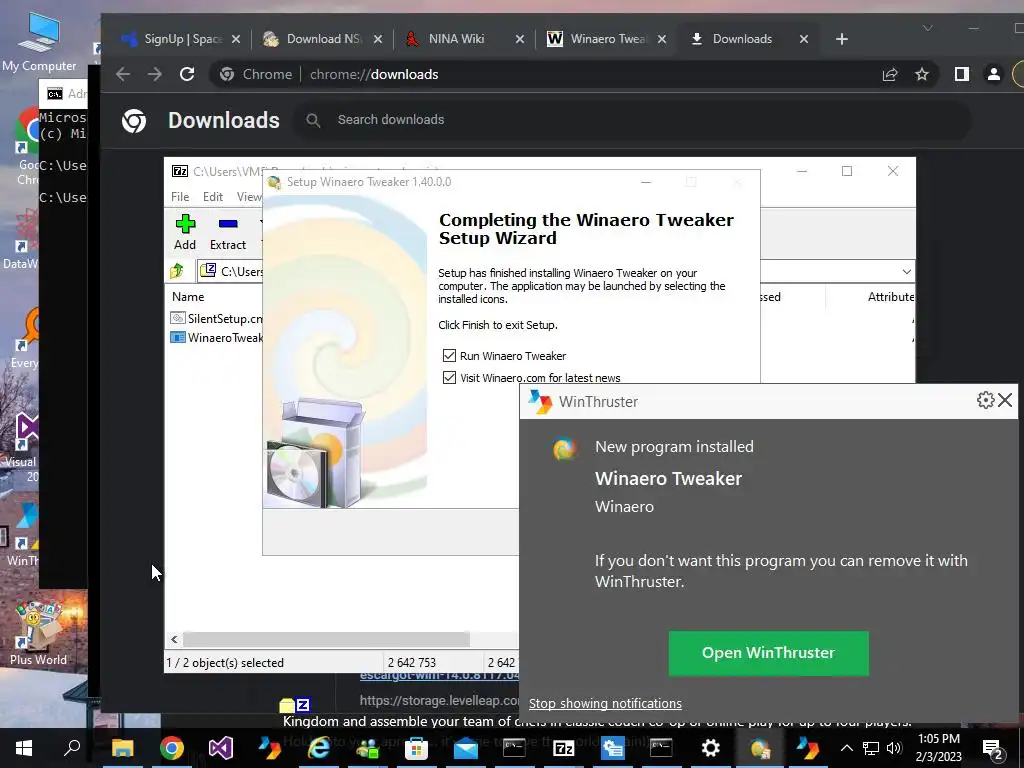This screenshot has height=768, width=1024.
Task: Open Internet Explorer from the taskbar
Action: [x=319, y=748]
